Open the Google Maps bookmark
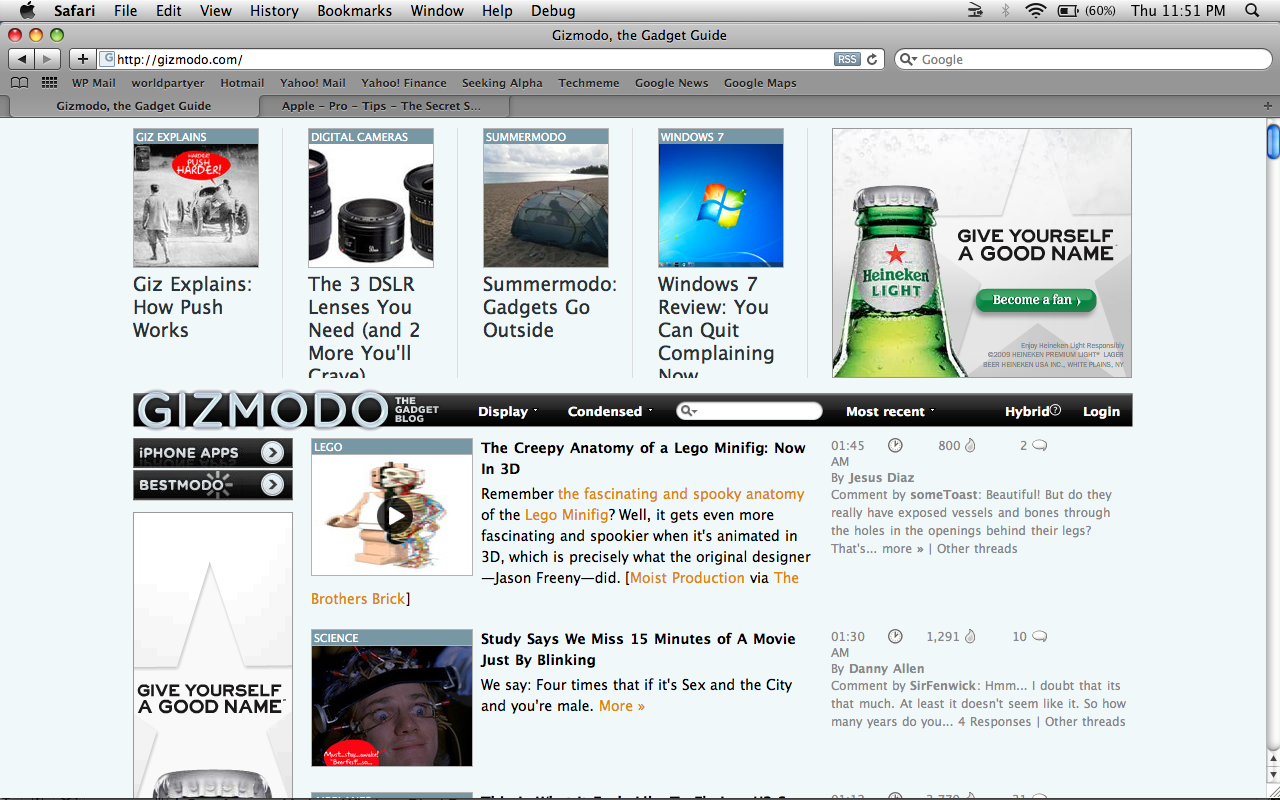The image size is (1280, 800). tap(760, 83)
